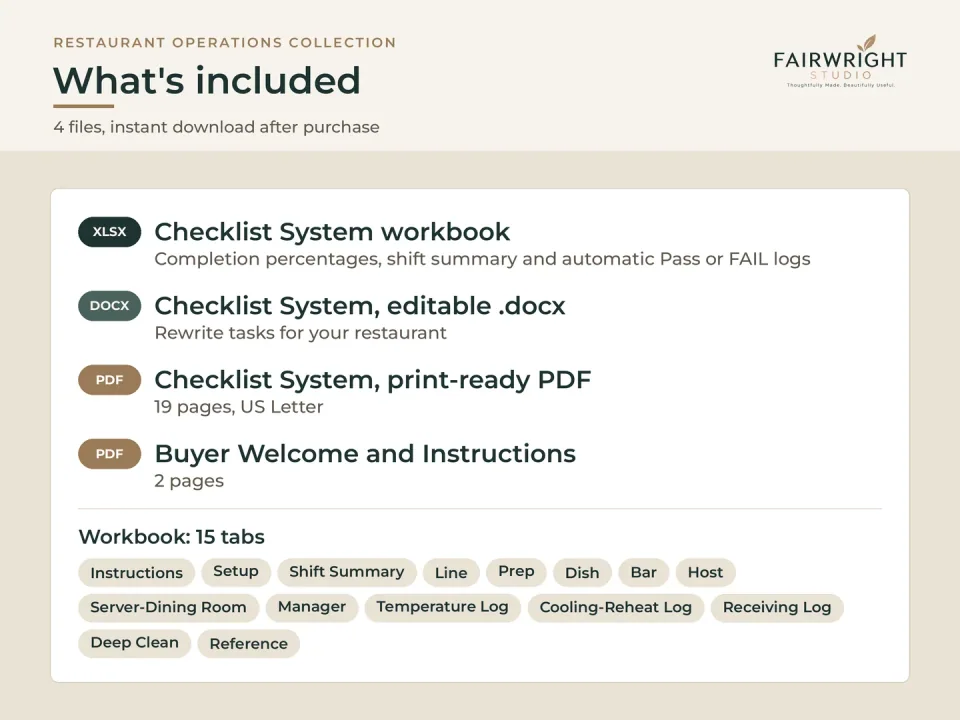Select the Bar tab chip
The image size is (960, 720).
643,572
